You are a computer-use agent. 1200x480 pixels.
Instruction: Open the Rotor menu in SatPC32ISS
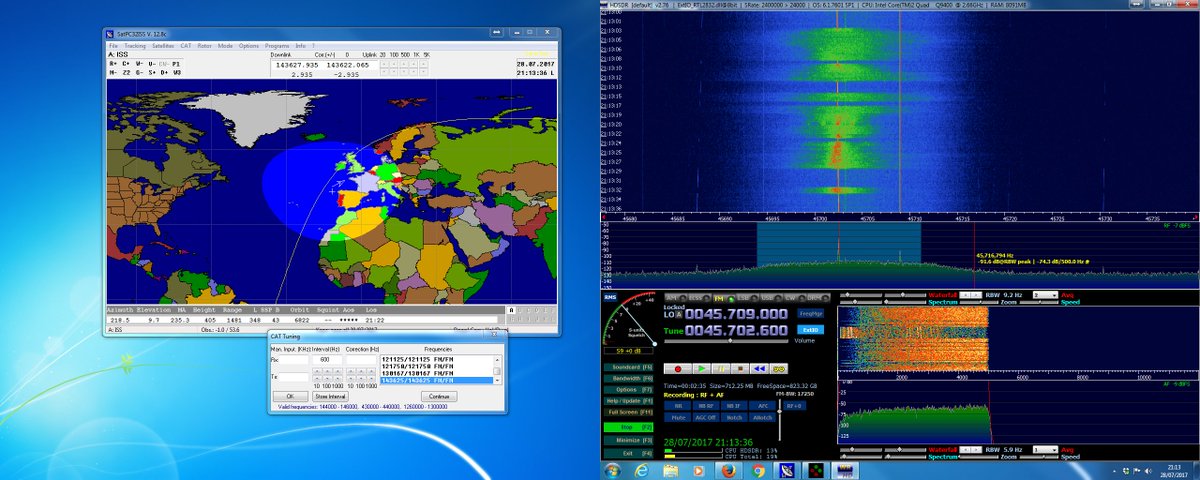tap(206, 45)
